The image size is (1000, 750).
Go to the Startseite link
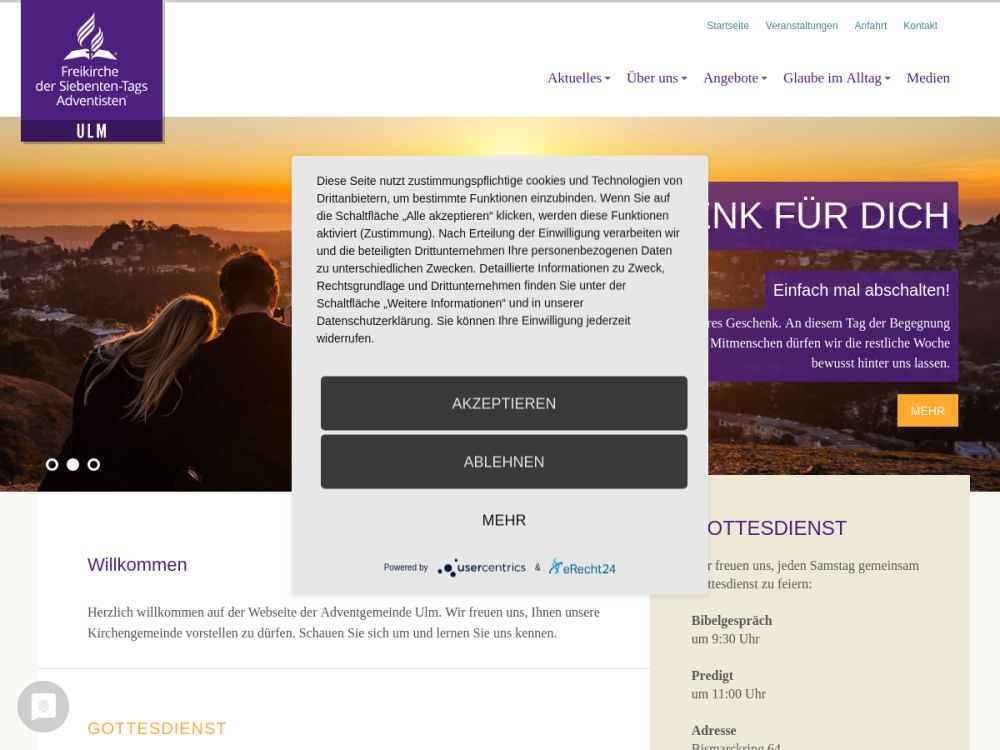(728, 26)
